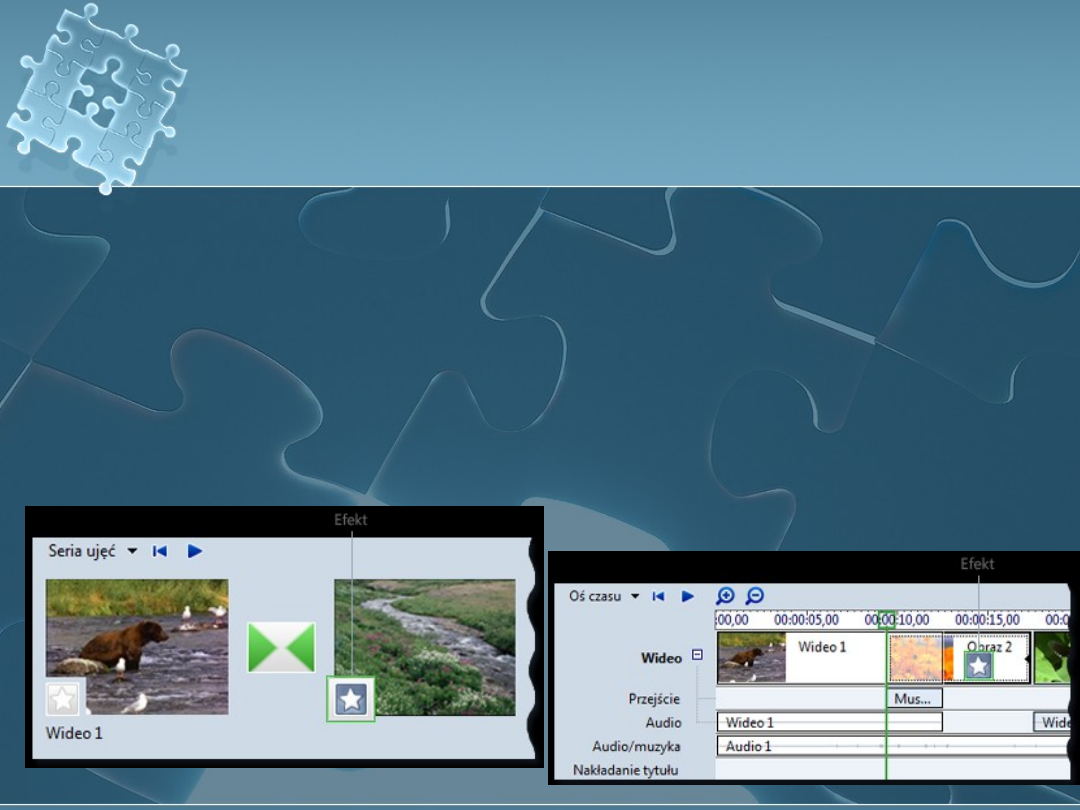Image resolution: width=1080 pixels, height=810 pixels.
Task: Click the highlighted effect star on stream clip
Action: (351, 699)
